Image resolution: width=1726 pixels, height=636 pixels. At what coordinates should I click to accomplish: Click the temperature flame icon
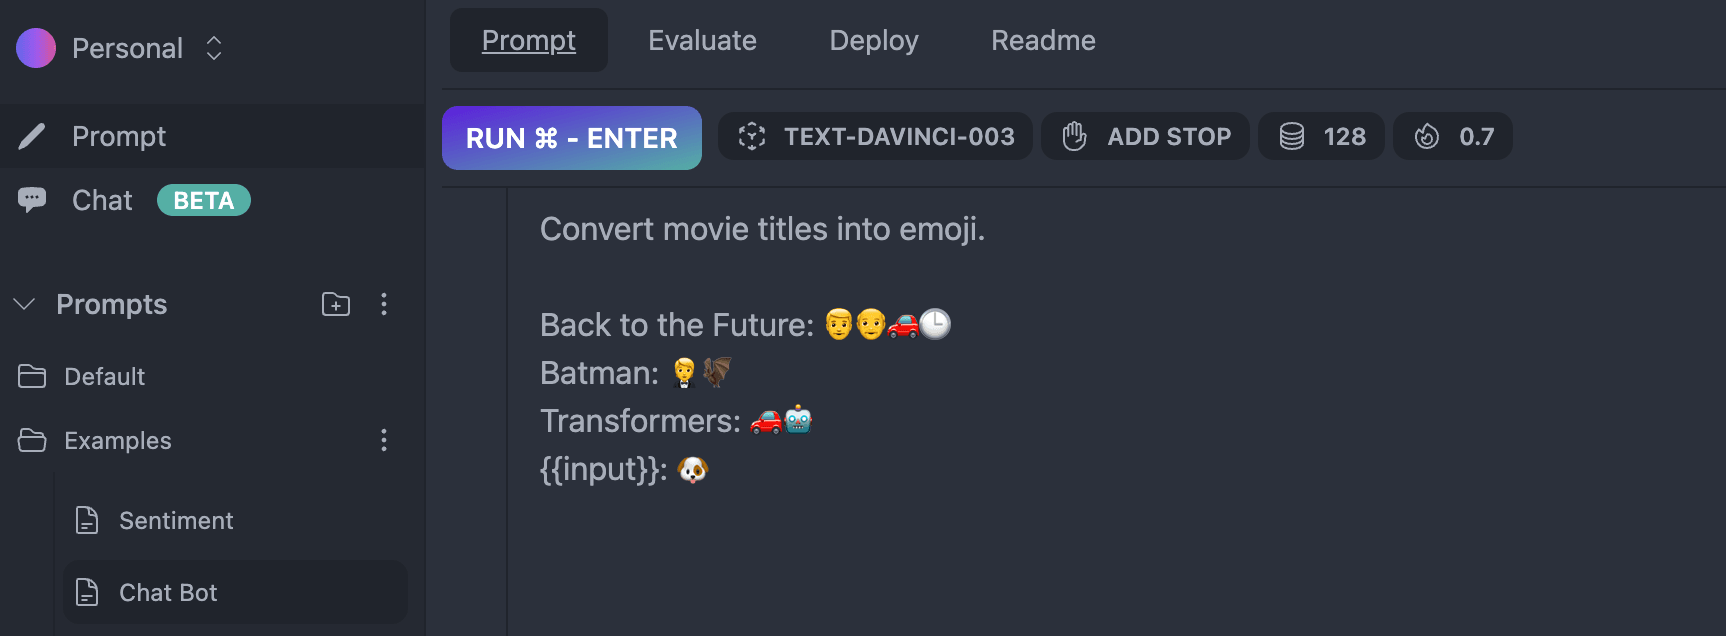pos(1427,136)
